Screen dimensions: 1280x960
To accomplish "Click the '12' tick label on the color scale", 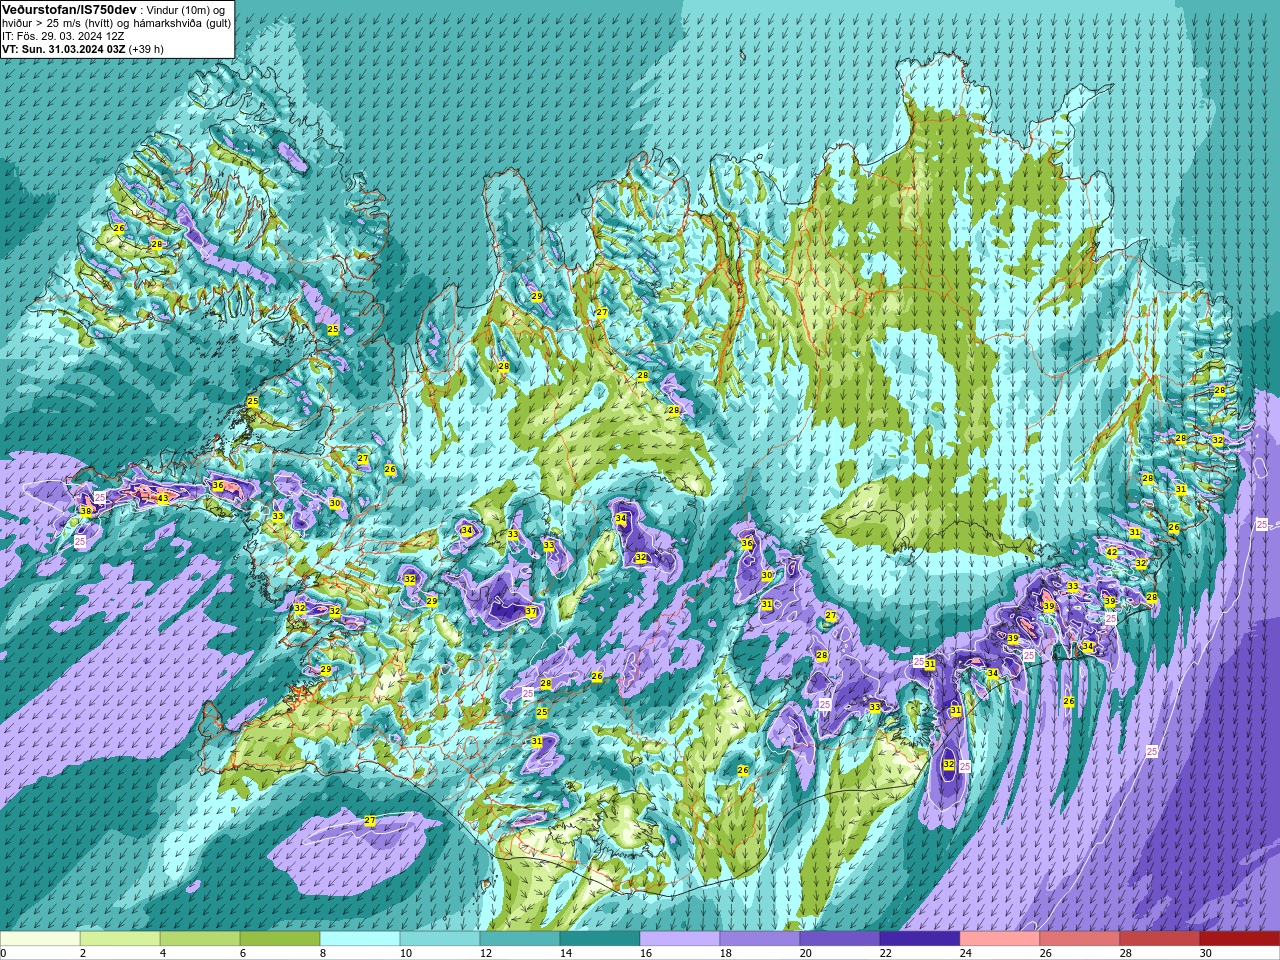I will tap(486, 953).
